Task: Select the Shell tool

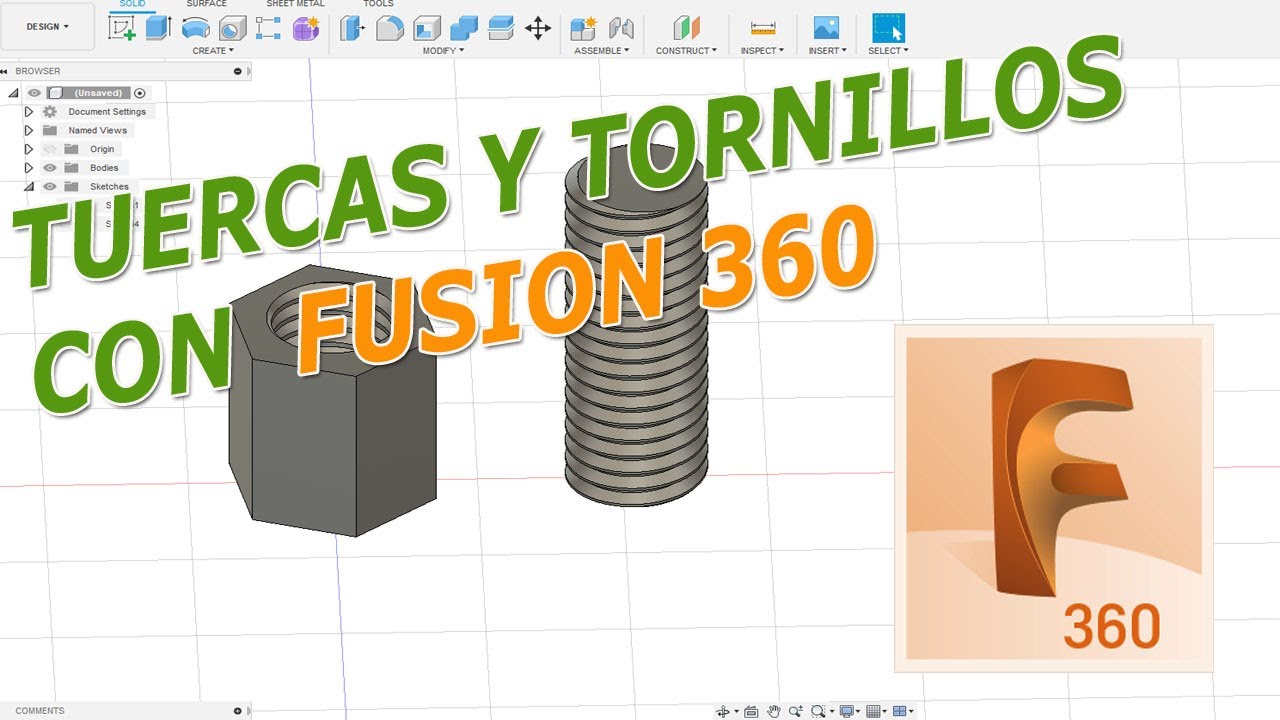Action: click(427, 28)
